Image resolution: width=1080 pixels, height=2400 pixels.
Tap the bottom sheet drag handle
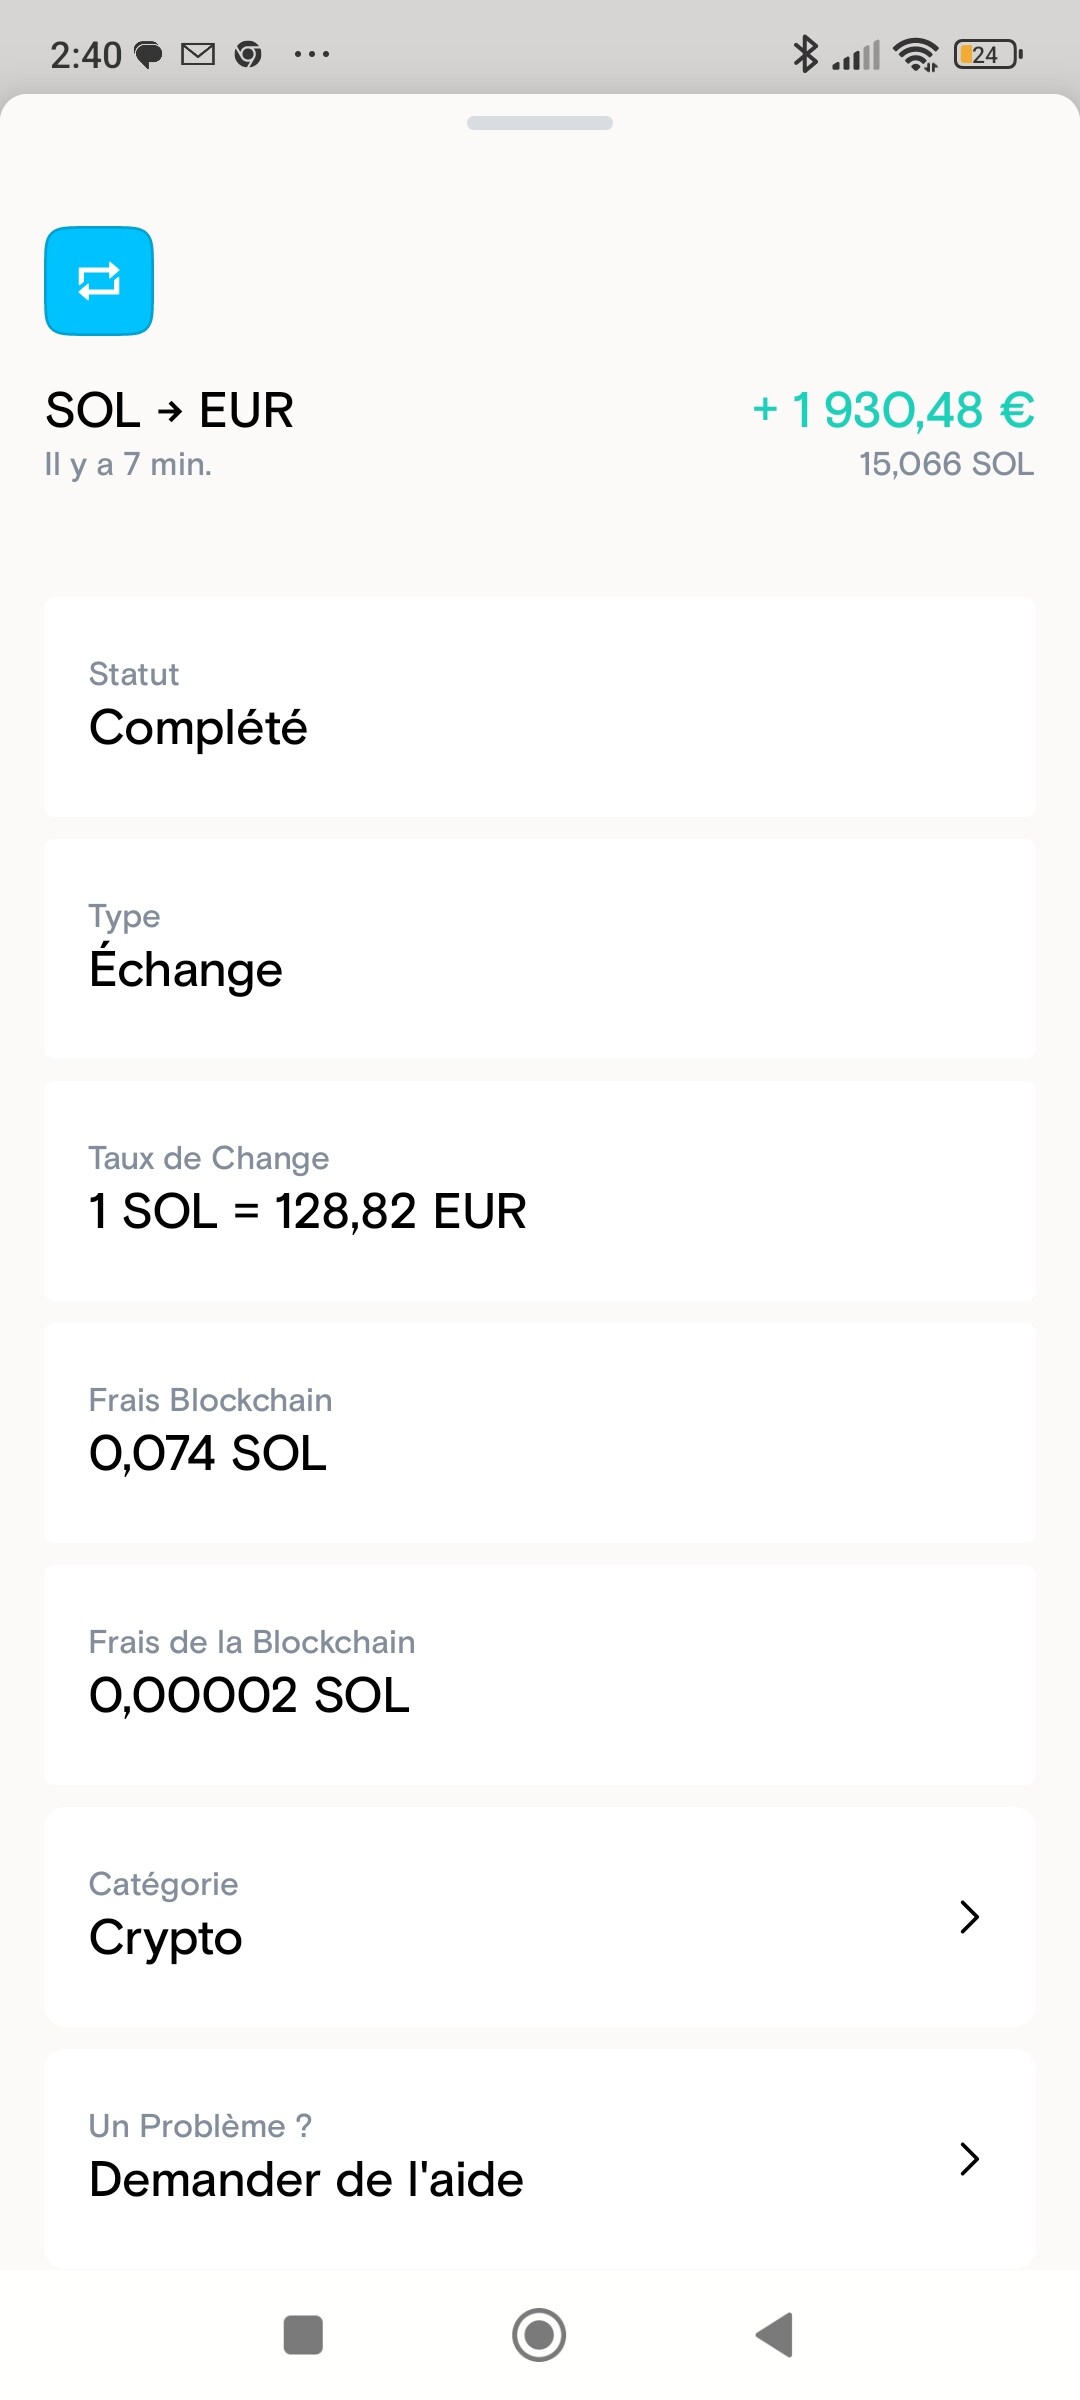coord(540,123)
